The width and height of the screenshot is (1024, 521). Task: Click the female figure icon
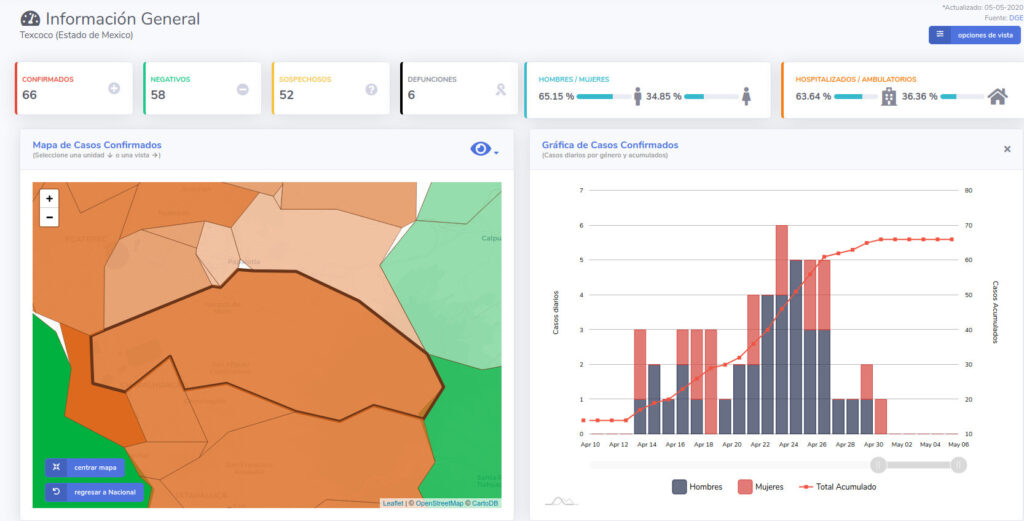tap(746, 96)
